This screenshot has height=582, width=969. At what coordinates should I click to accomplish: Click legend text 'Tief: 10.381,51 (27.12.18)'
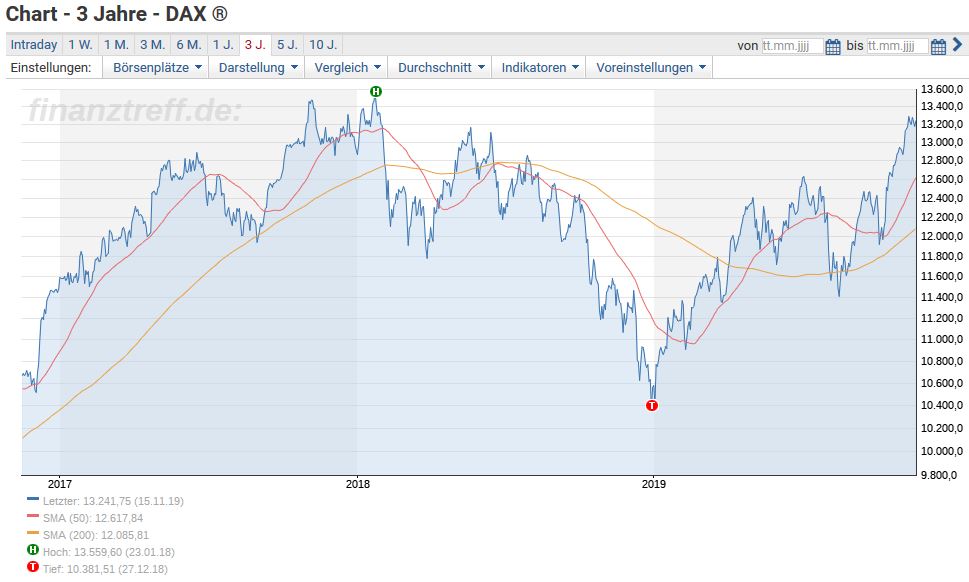[105, 569]
